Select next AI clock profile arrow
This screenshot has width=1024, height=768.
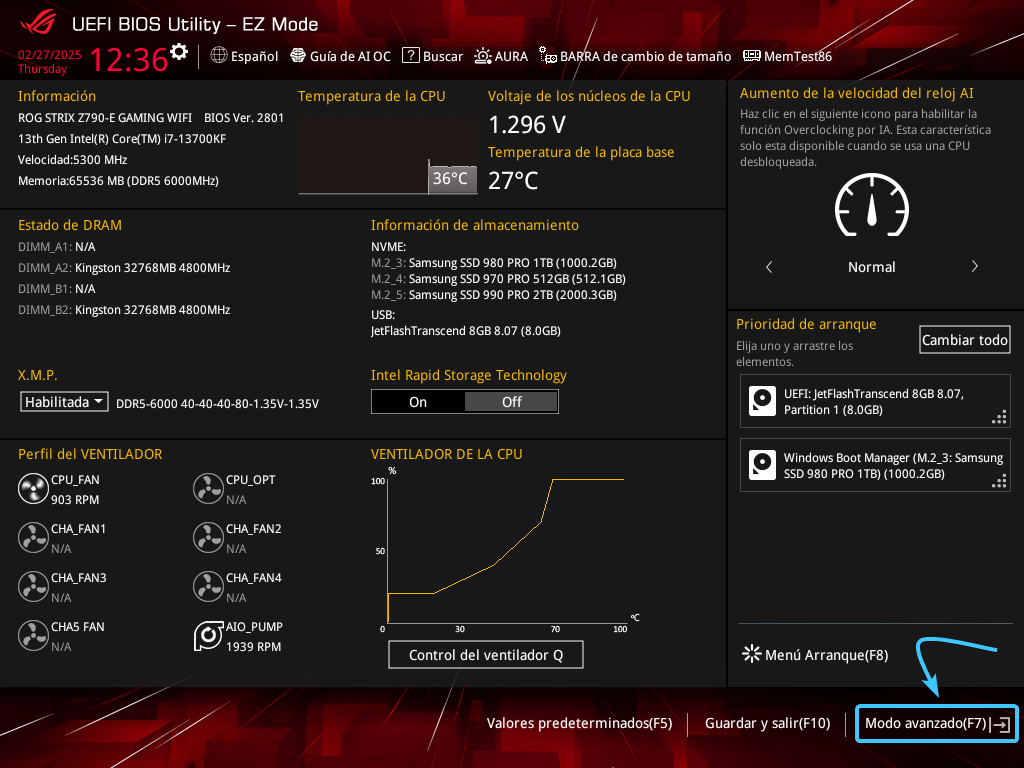(x=974, y=266)
